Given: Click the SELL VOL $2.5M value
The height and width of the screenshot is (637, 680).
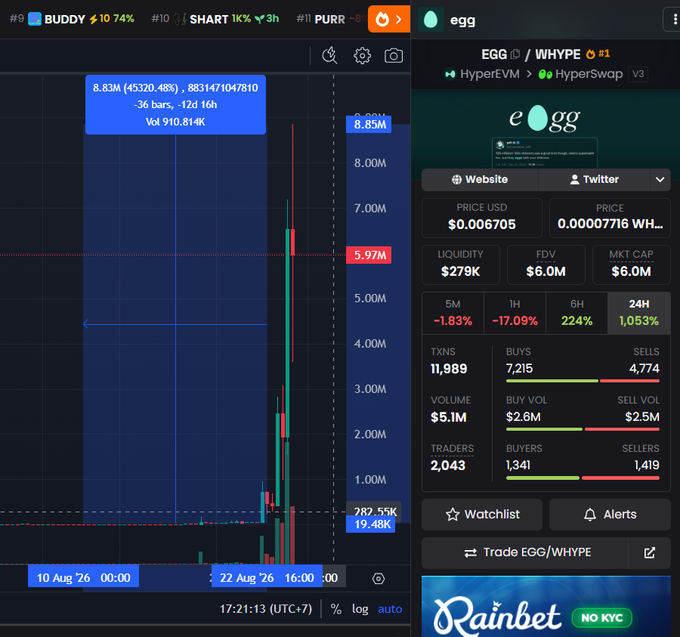Looking at the screenshot, I should click(642, 417).
